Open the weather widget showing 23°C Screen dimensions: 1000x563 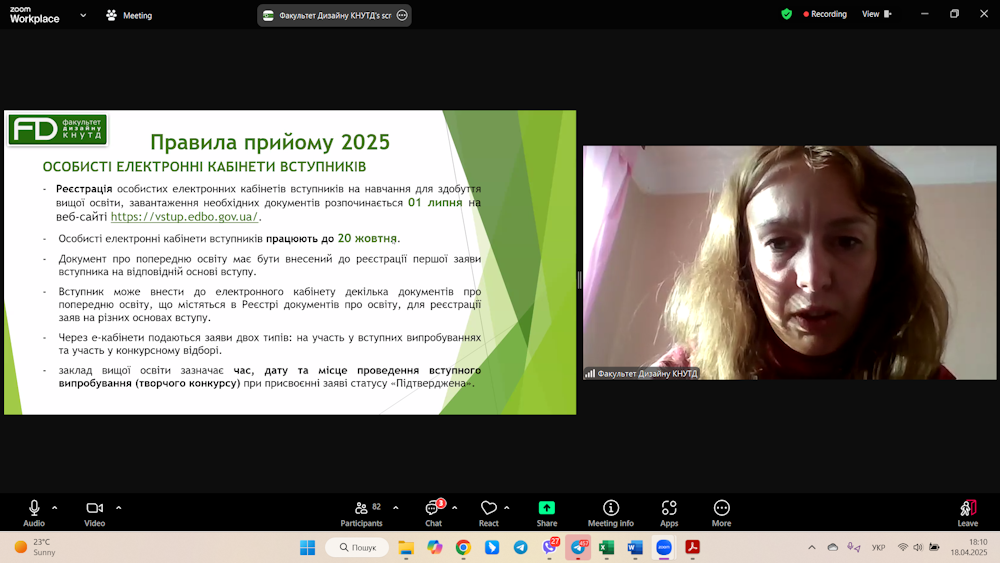point(36,547)
